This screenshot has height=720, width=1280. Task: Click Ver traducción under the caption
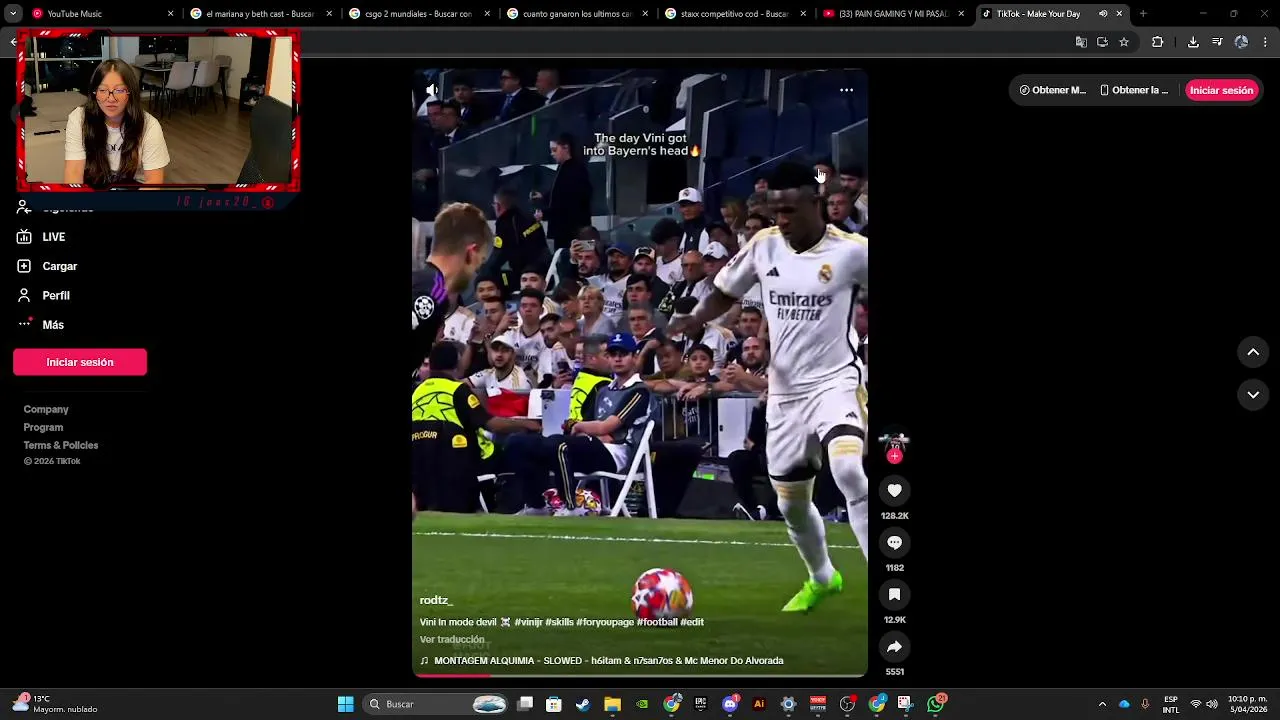click(x=452, y=640)
